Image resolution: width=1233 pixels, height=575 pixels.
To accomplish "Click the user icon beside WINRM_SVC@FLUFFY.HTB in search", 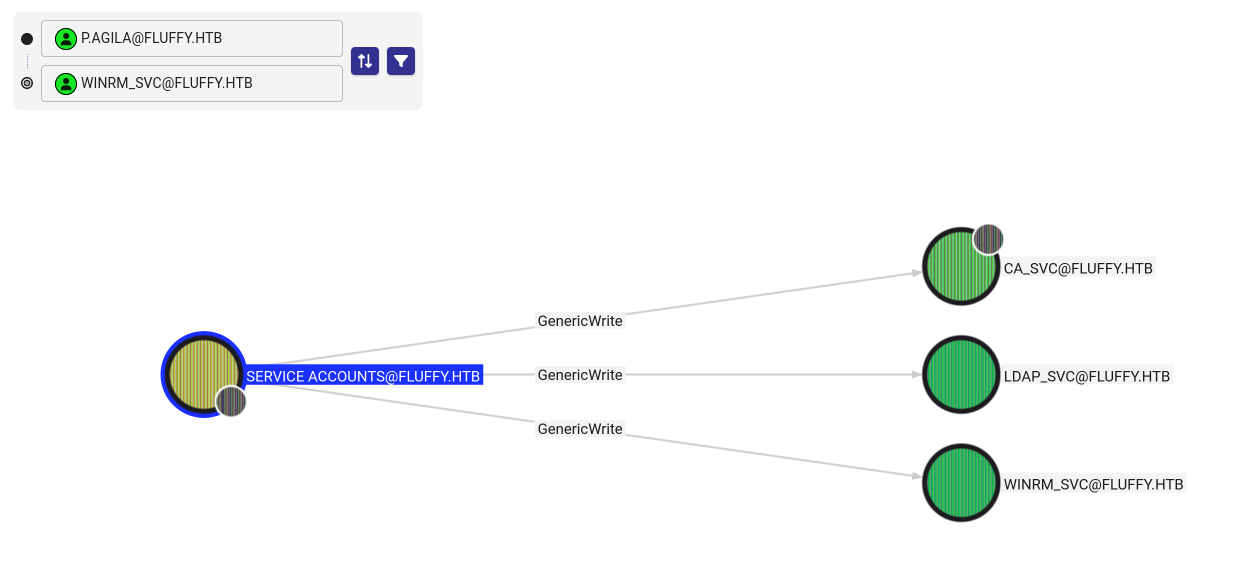I will click(66, 84).
